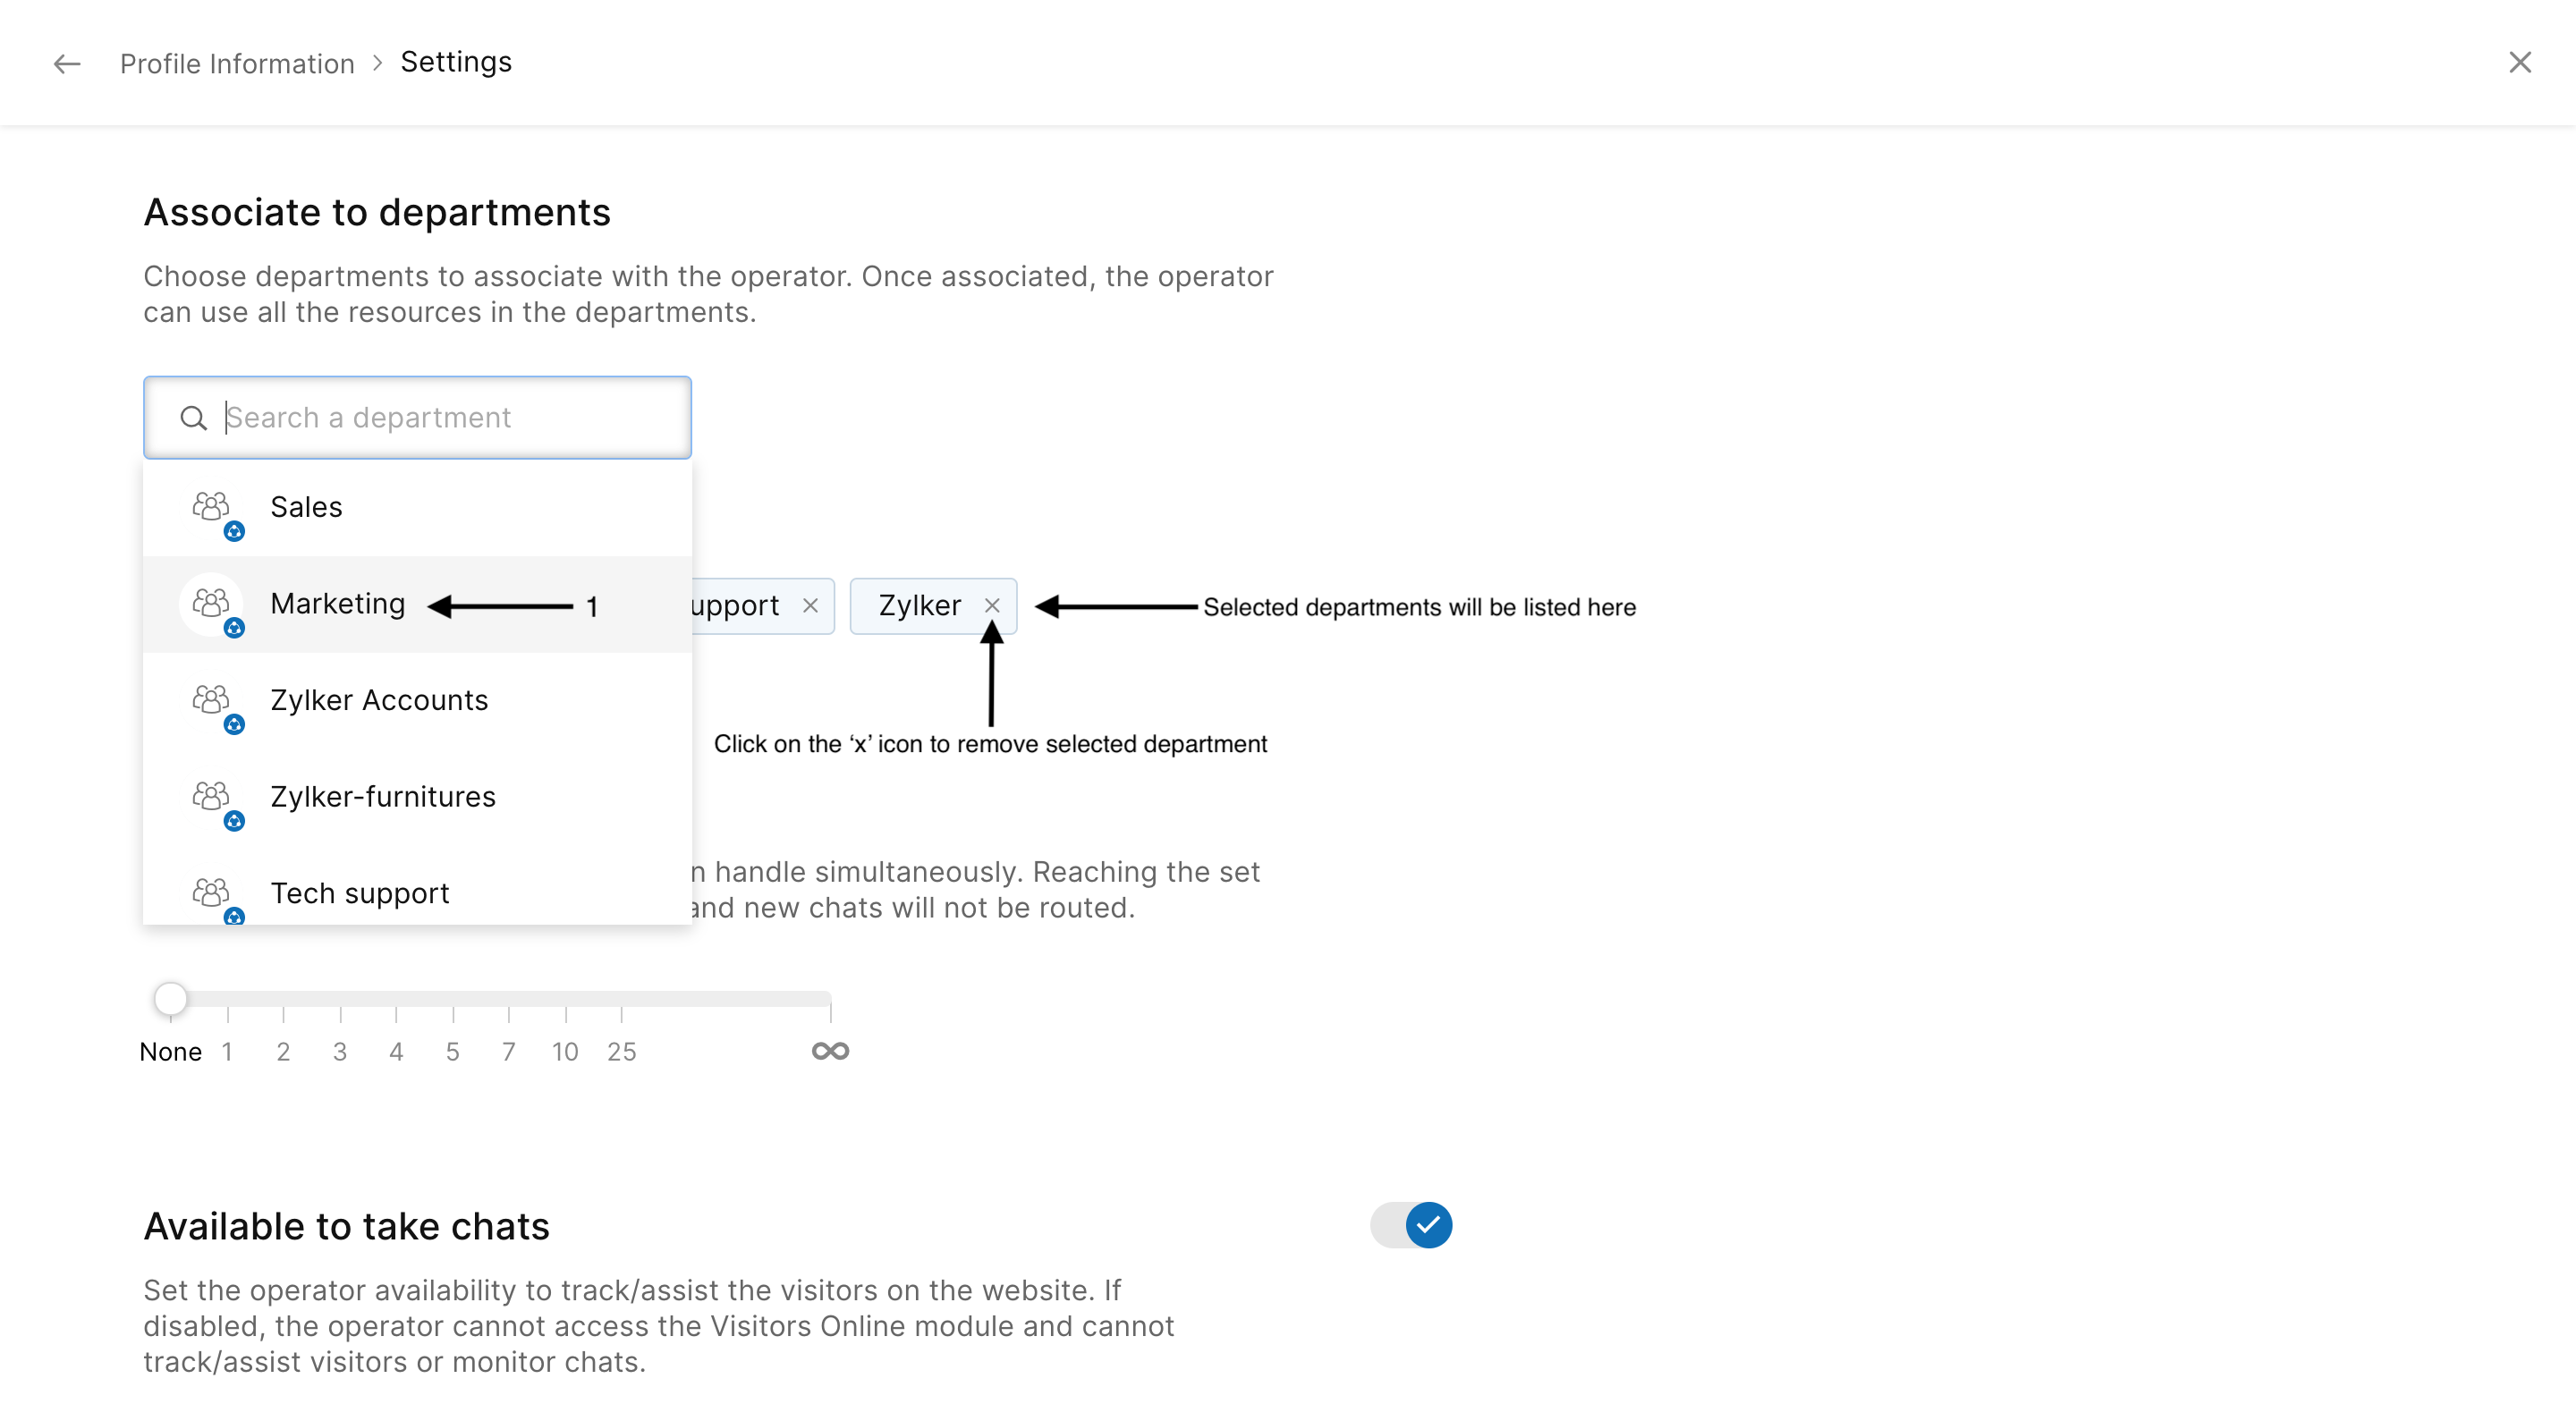Click the Zylker-furnitures group icon

point(212,797)
